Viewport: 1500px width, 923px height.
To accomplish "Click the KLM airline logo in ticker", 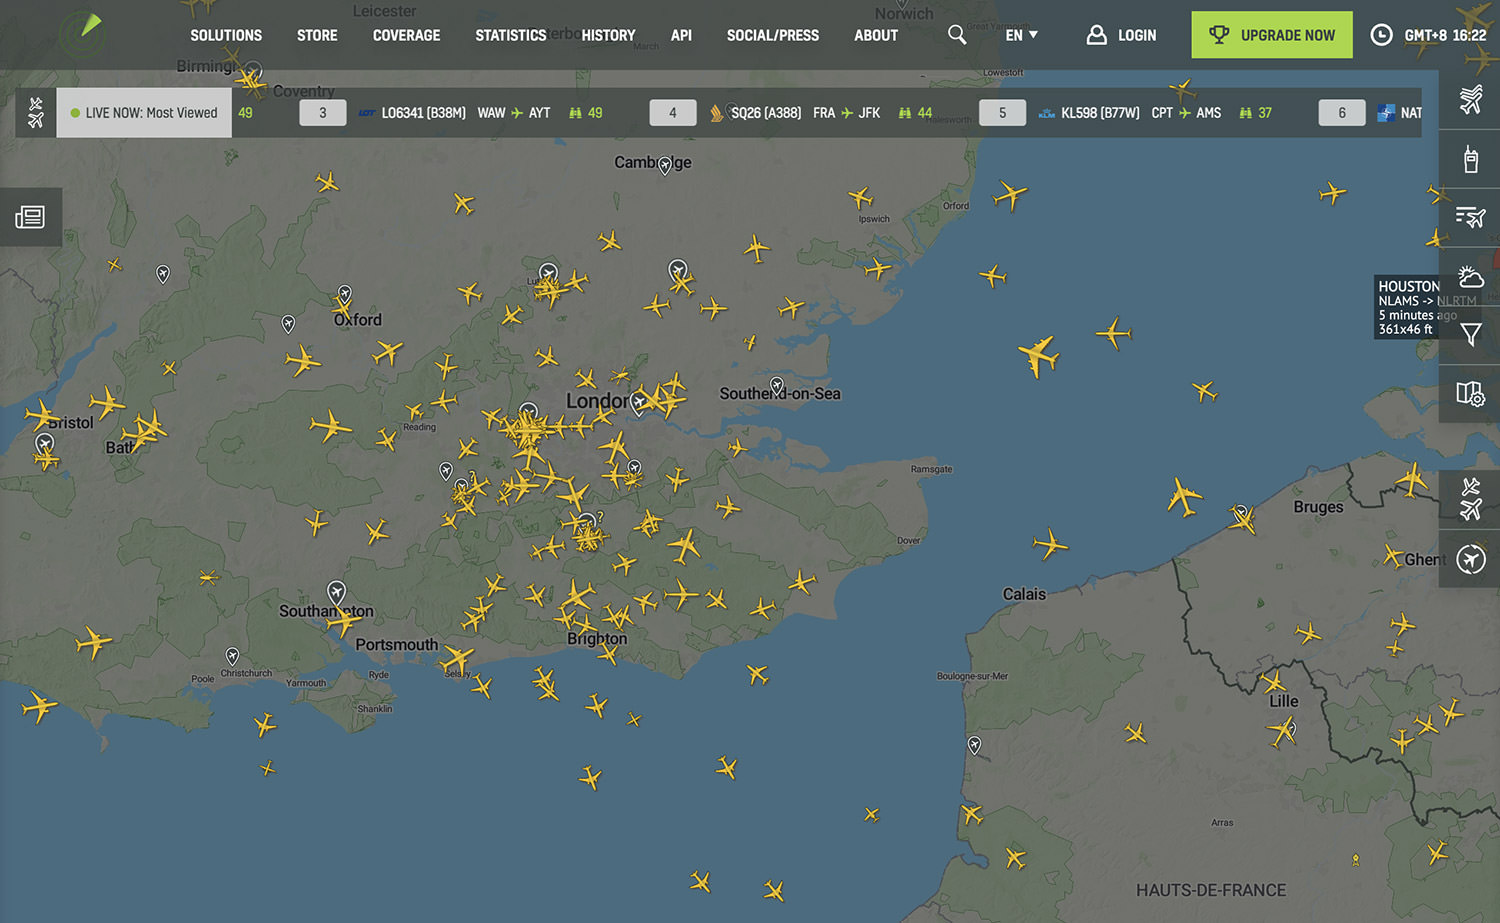I will coord(1047,113).
